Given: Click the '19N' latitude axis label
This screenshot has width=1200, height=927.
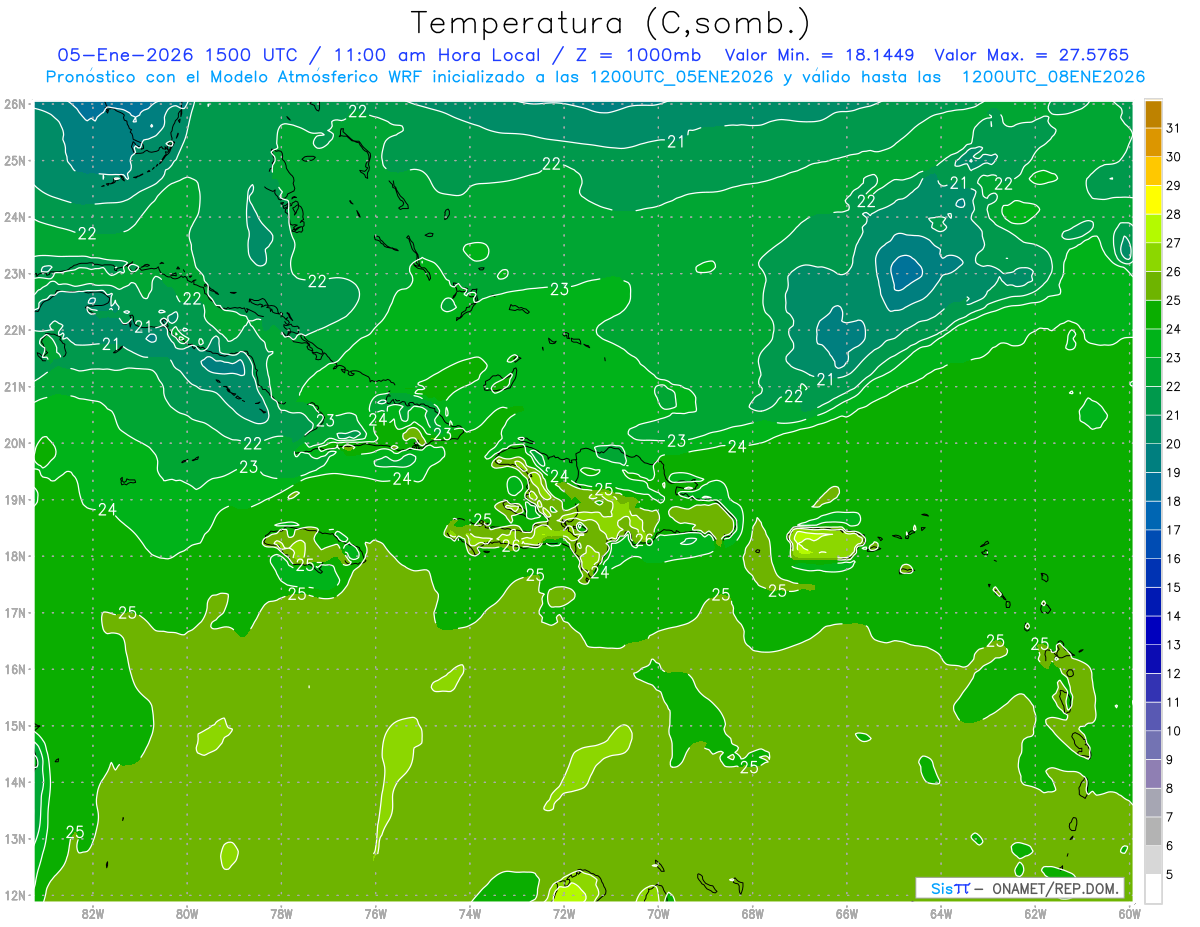Looking at the screenshot, I should click(x=15, y=499).
